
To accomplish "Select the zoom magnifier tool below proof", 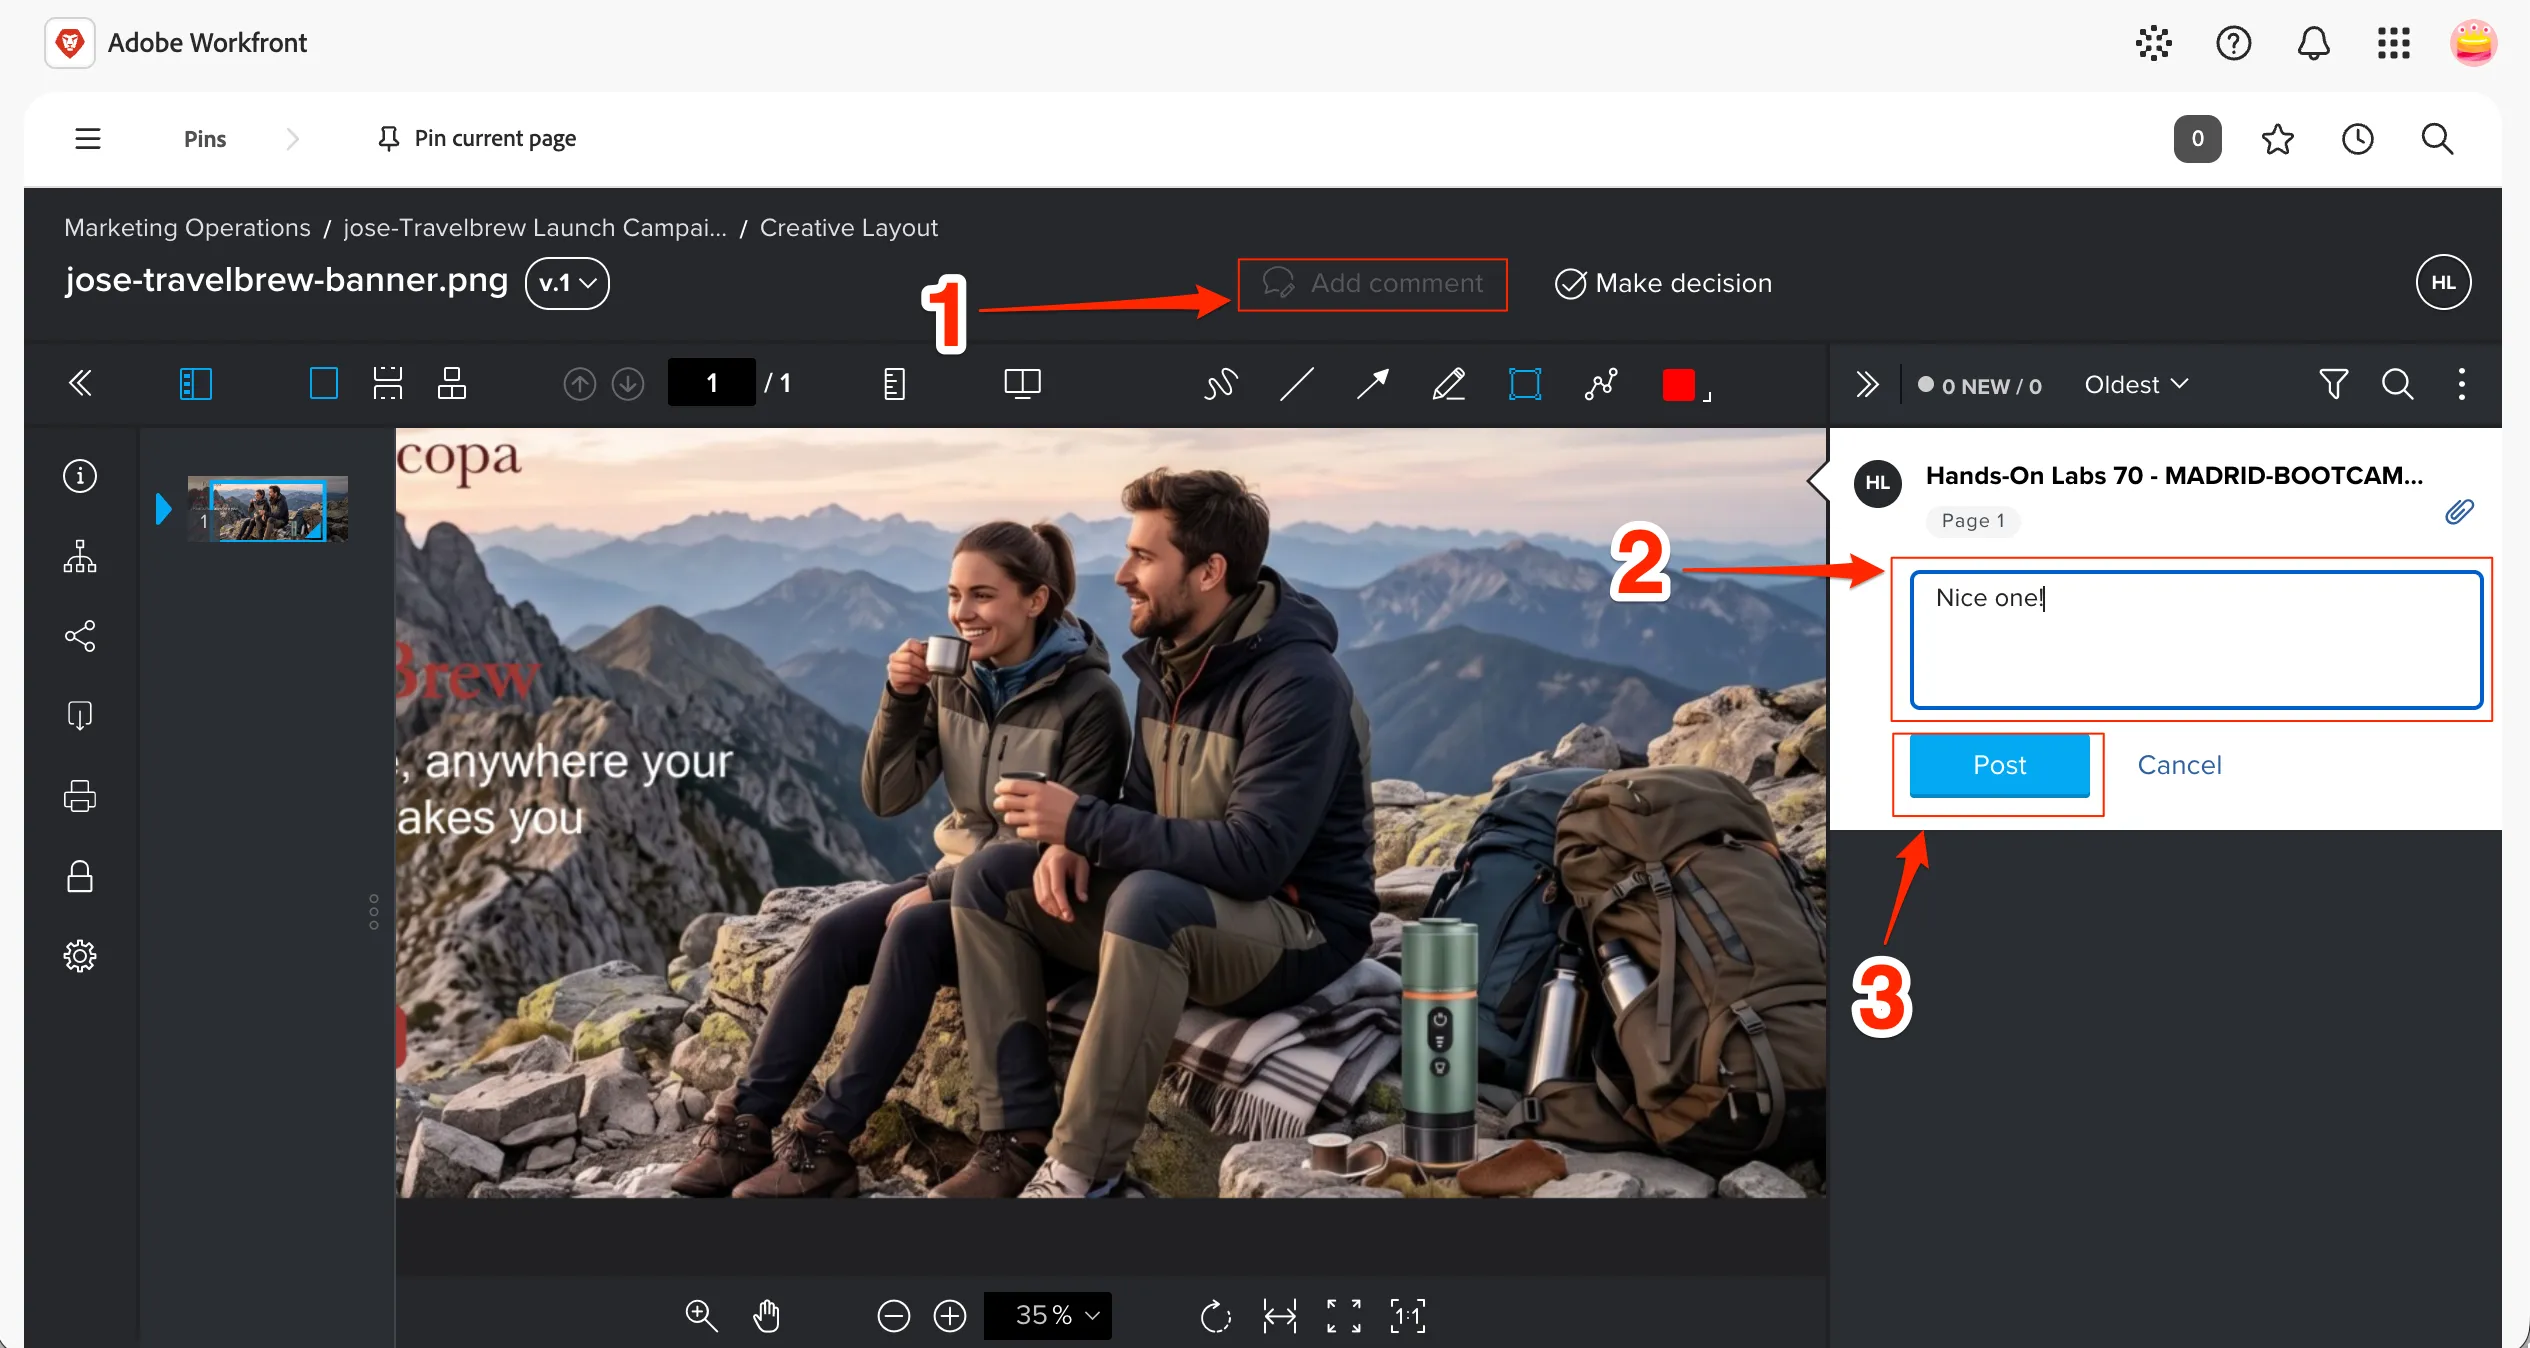I will click(x=701, y=1316).
